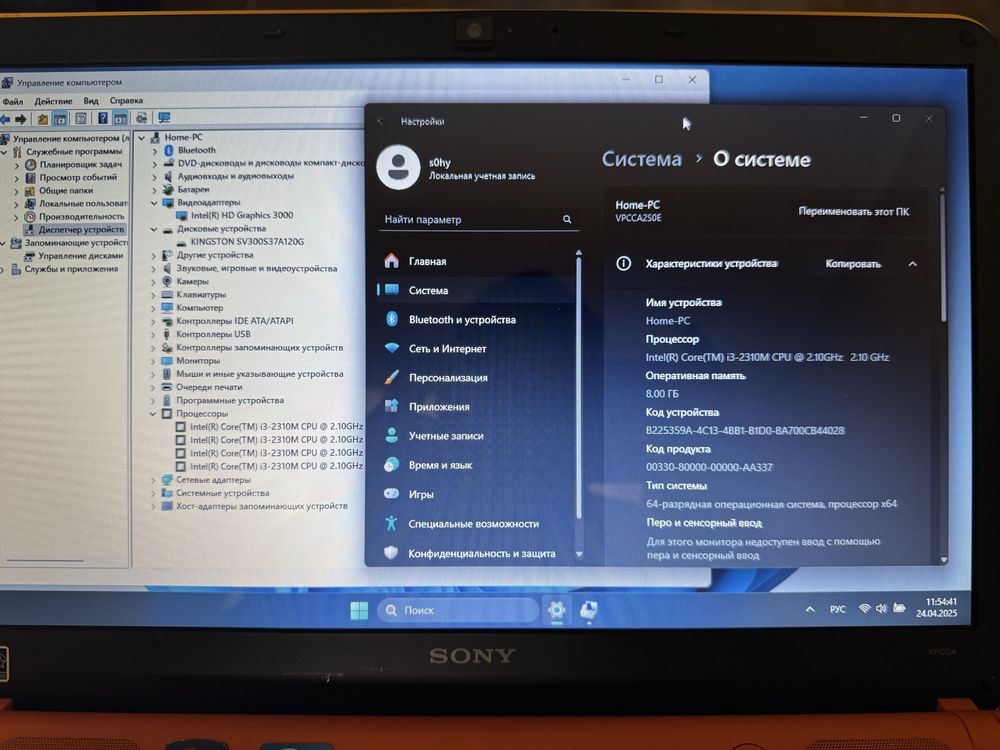Select Службы и приложения in the left tree
This screenshot has width=1000, height=750.
(x=71, y=269)
